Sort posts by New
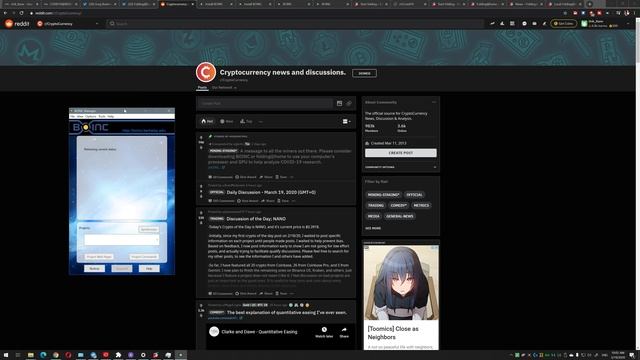The image size is (640, 360). [x=227, y=121]
